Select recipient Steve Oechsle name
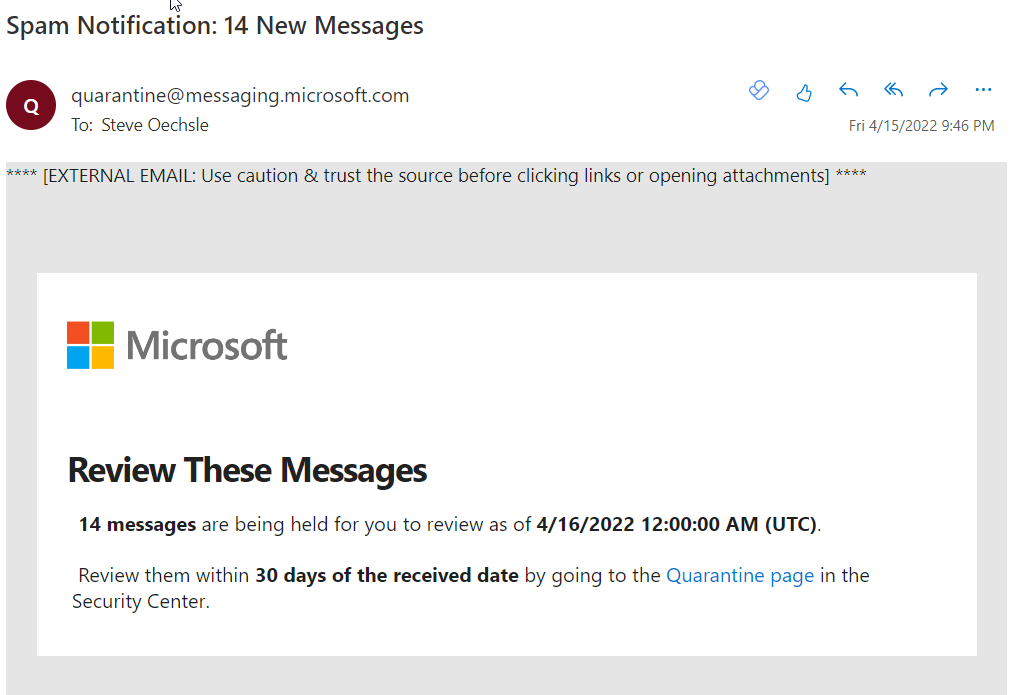 [155, 125]
